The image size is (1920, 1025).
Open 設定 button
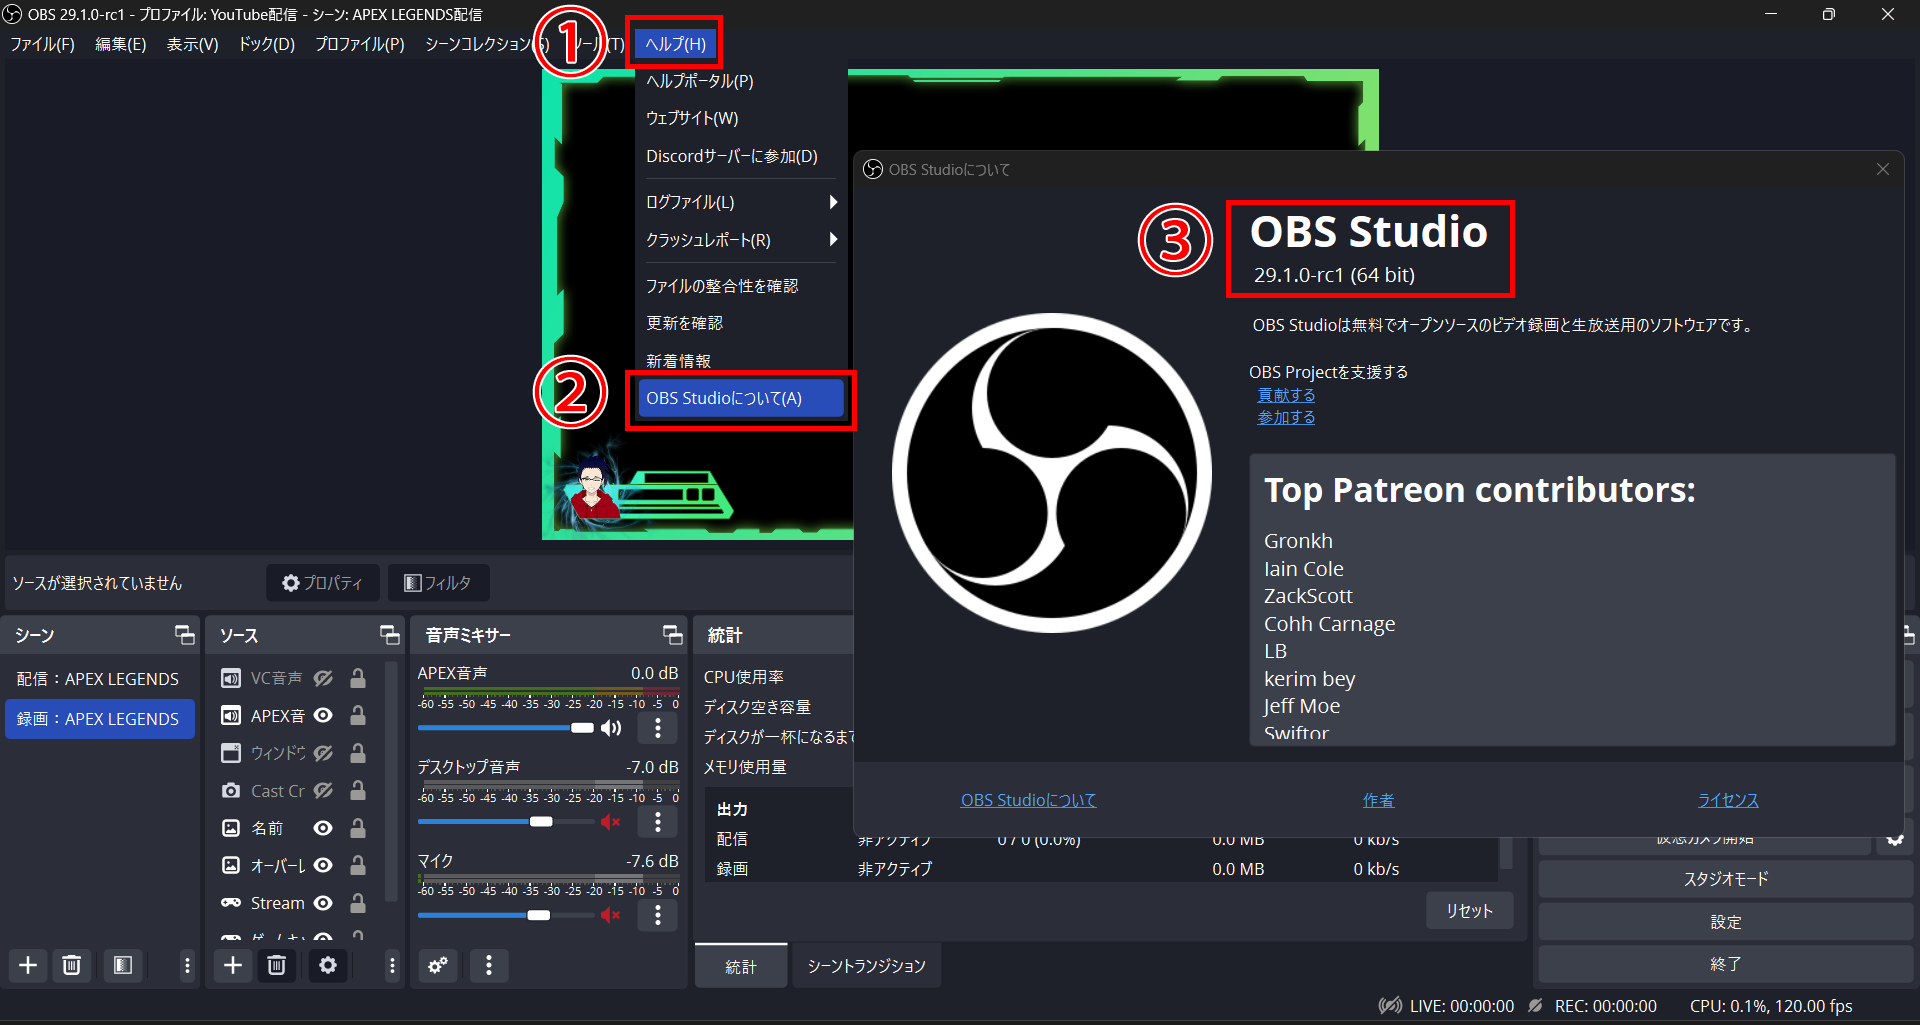(1726, 922)
